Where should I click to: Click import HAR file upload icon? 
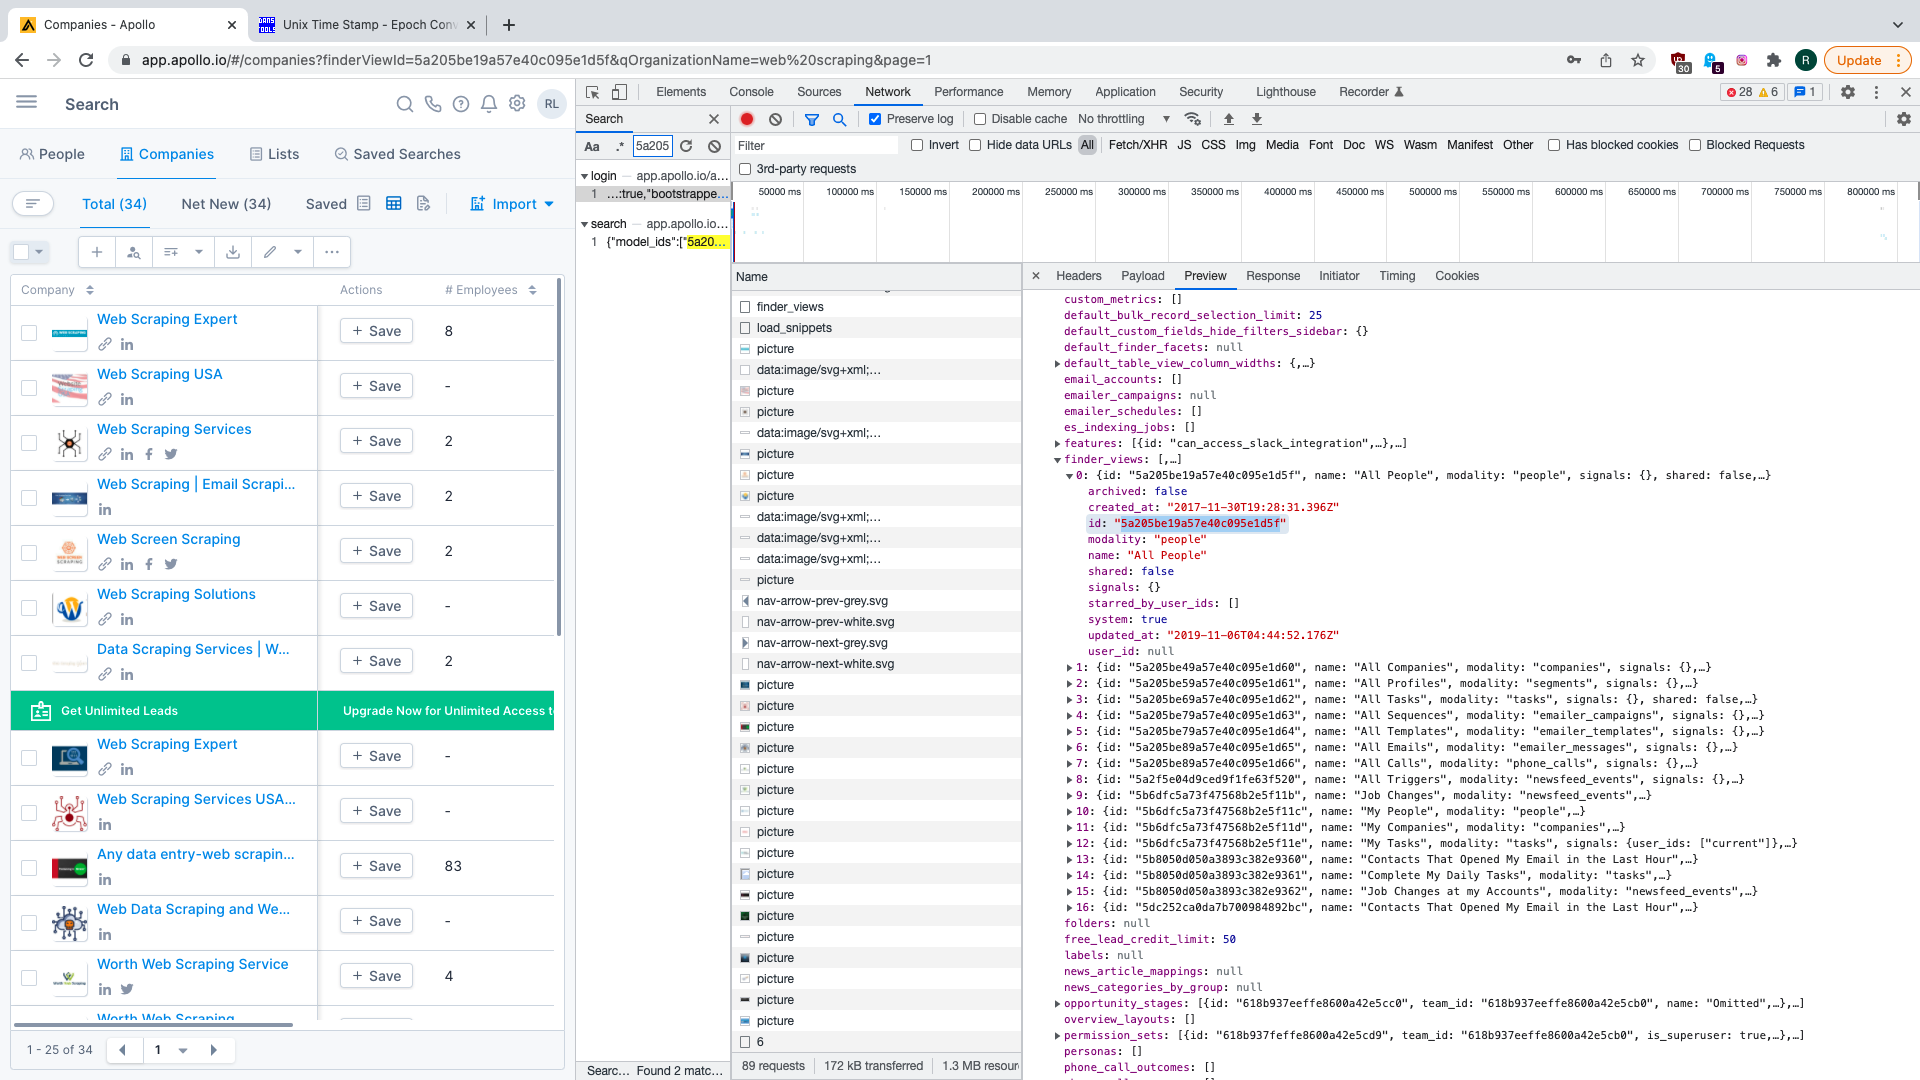(x=1229, y=119)
